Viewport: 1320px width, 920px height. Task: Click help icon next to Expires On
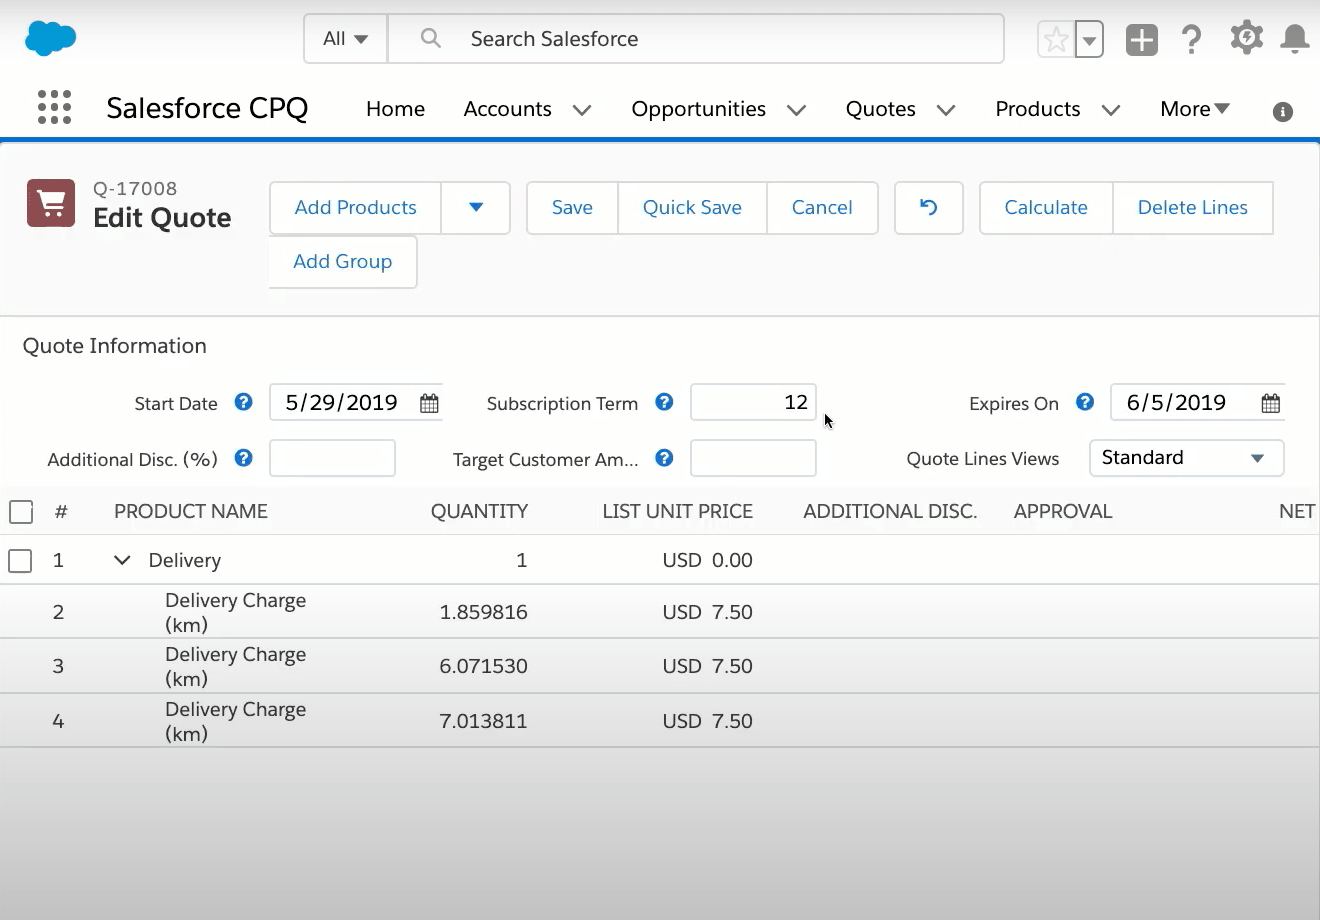[1085, 402]
